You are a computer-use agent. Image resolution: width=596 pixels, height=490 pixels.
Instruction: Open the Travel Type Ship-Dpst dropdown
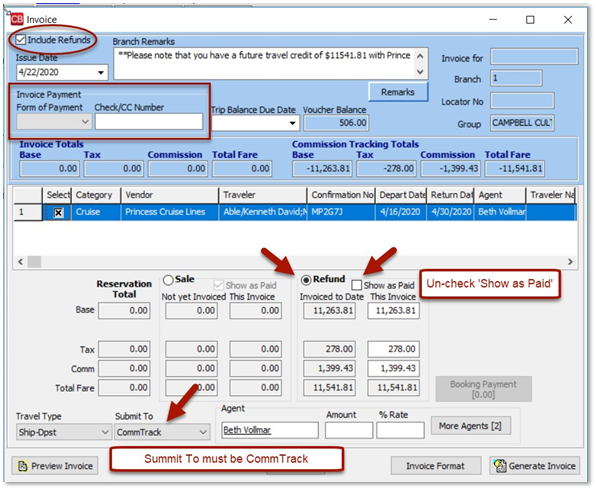click(63, 432)
